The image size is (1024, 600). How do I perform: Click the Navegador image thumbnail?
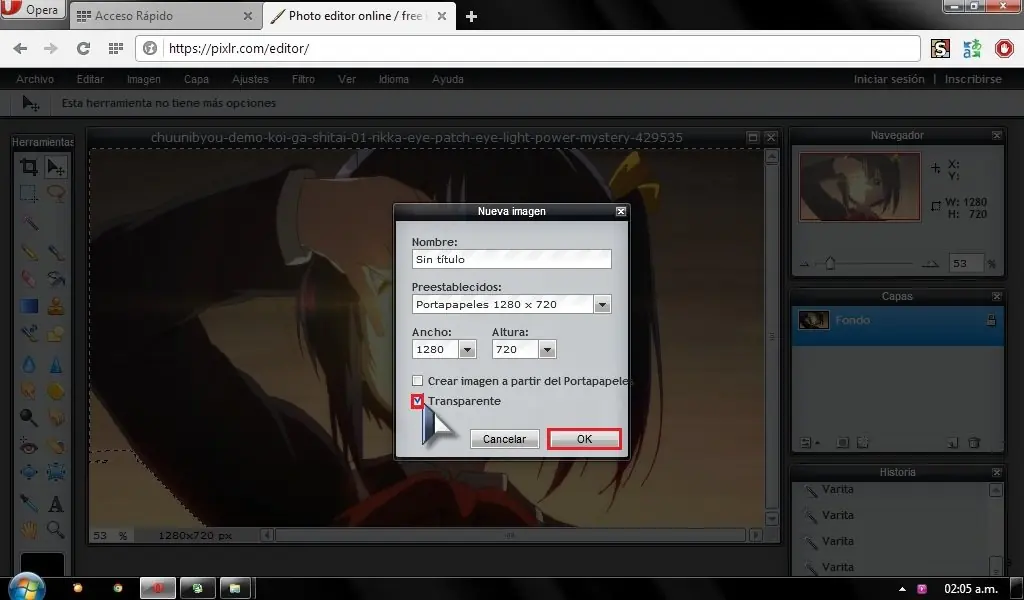[x=860, y=187]
